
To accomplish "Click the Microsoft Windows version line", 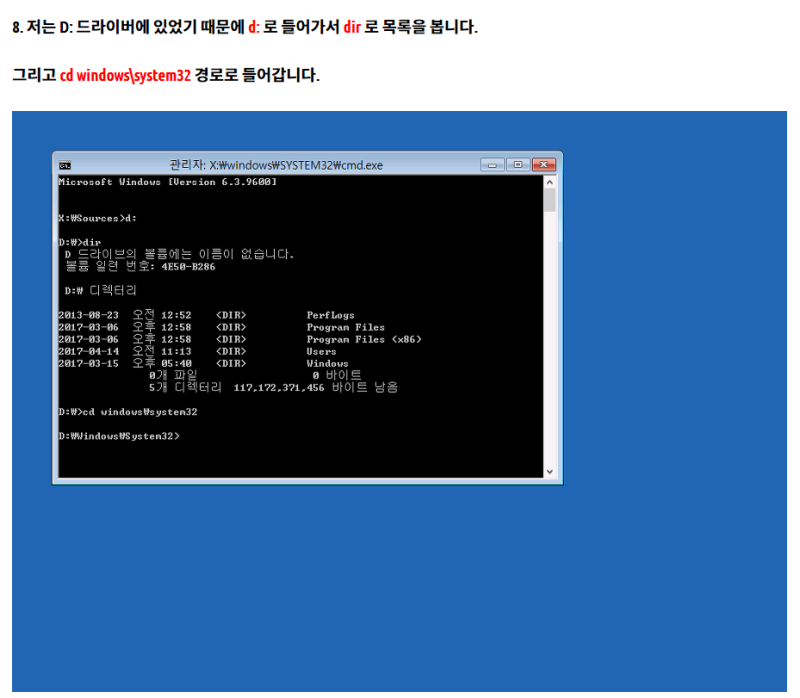I will tap(167, 182).
